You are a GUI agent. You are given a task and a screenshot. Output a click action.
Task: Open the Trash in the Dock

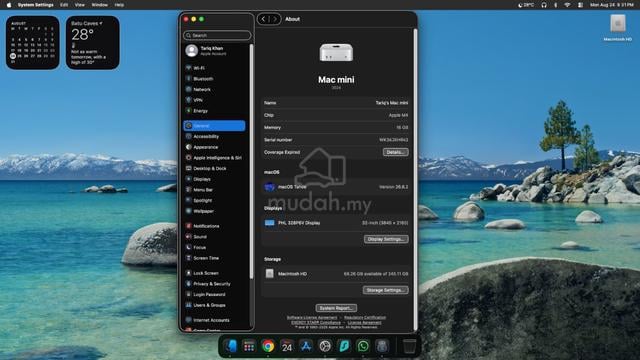[x=409, y=346]
